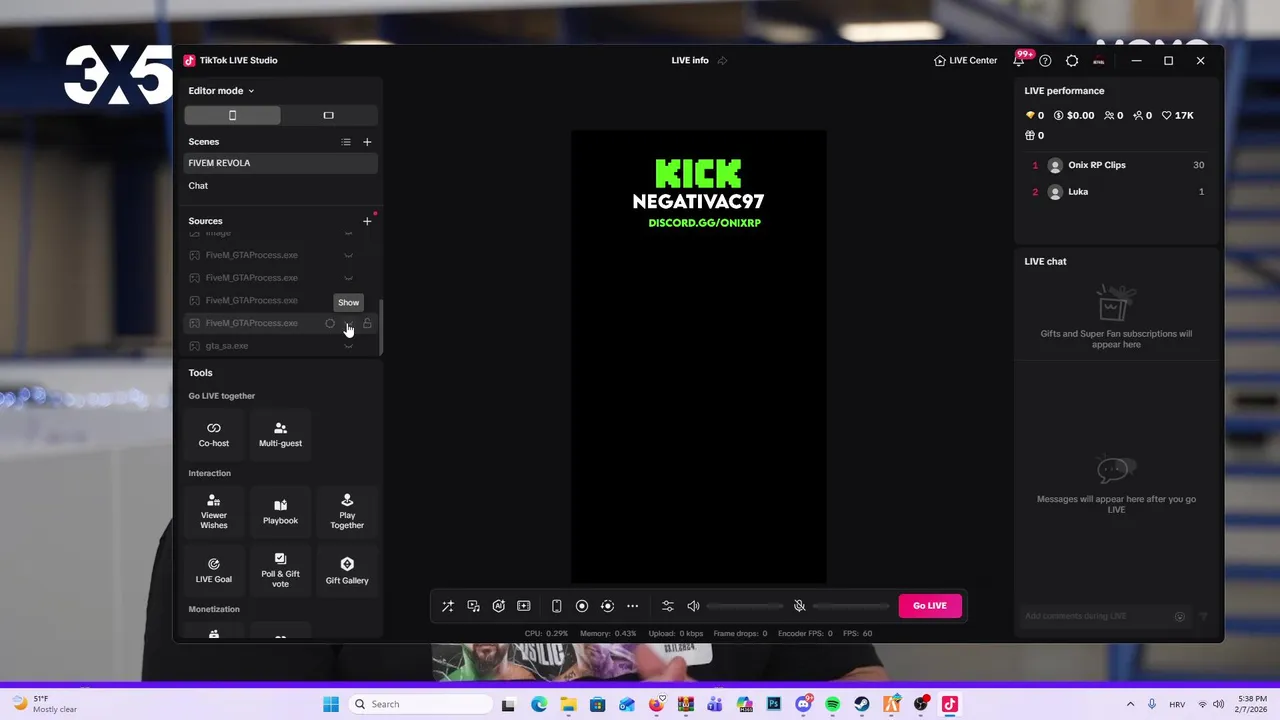Open the Play Together tool

347,511
